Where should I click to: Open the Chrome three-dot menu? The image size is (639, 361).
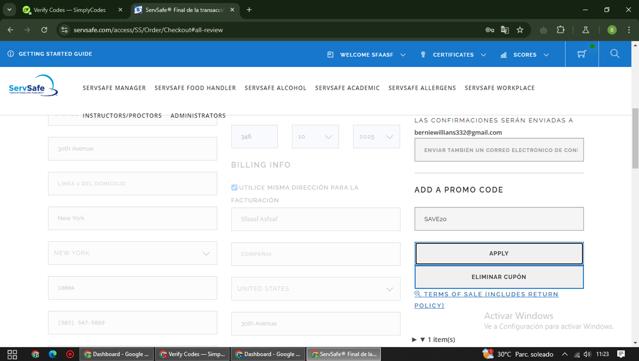tap(629, 30)
